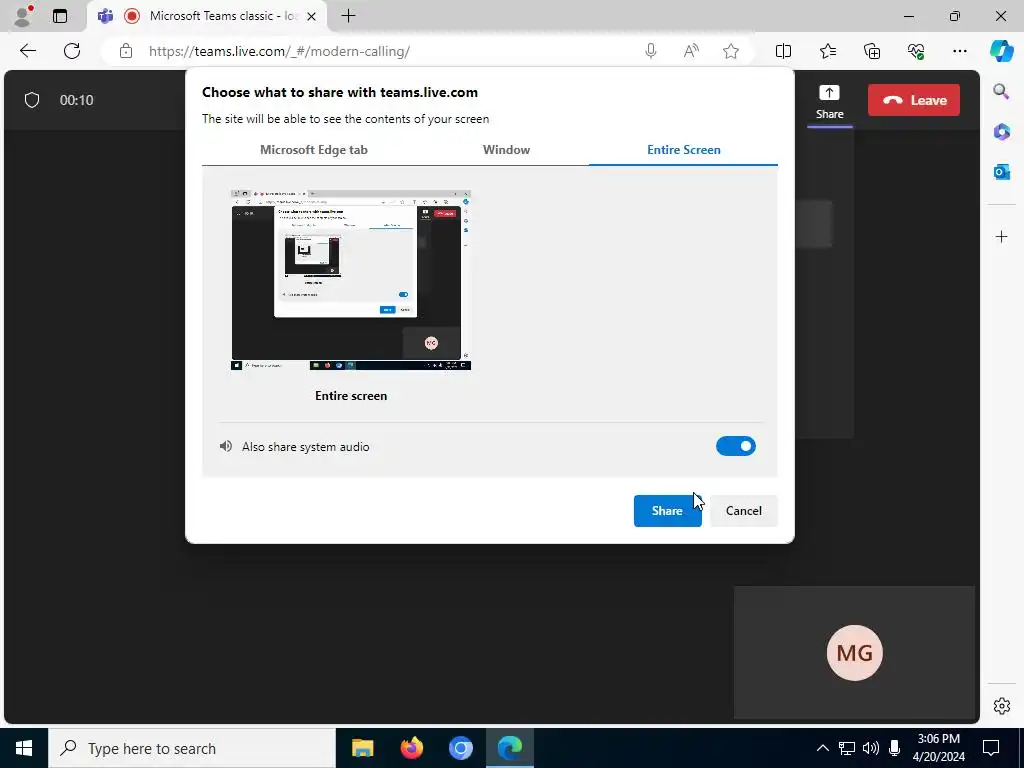Open split screen view
Viewport: 1024px width, 768px height.
pyautogui.click(x=783, y=51)
